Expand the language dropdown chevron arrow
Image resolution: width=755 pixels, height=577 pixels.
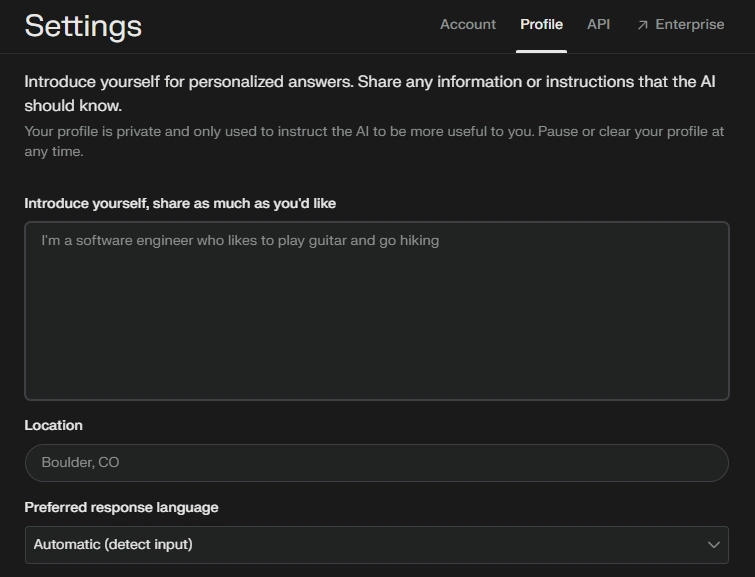click(x=714, y=545)
